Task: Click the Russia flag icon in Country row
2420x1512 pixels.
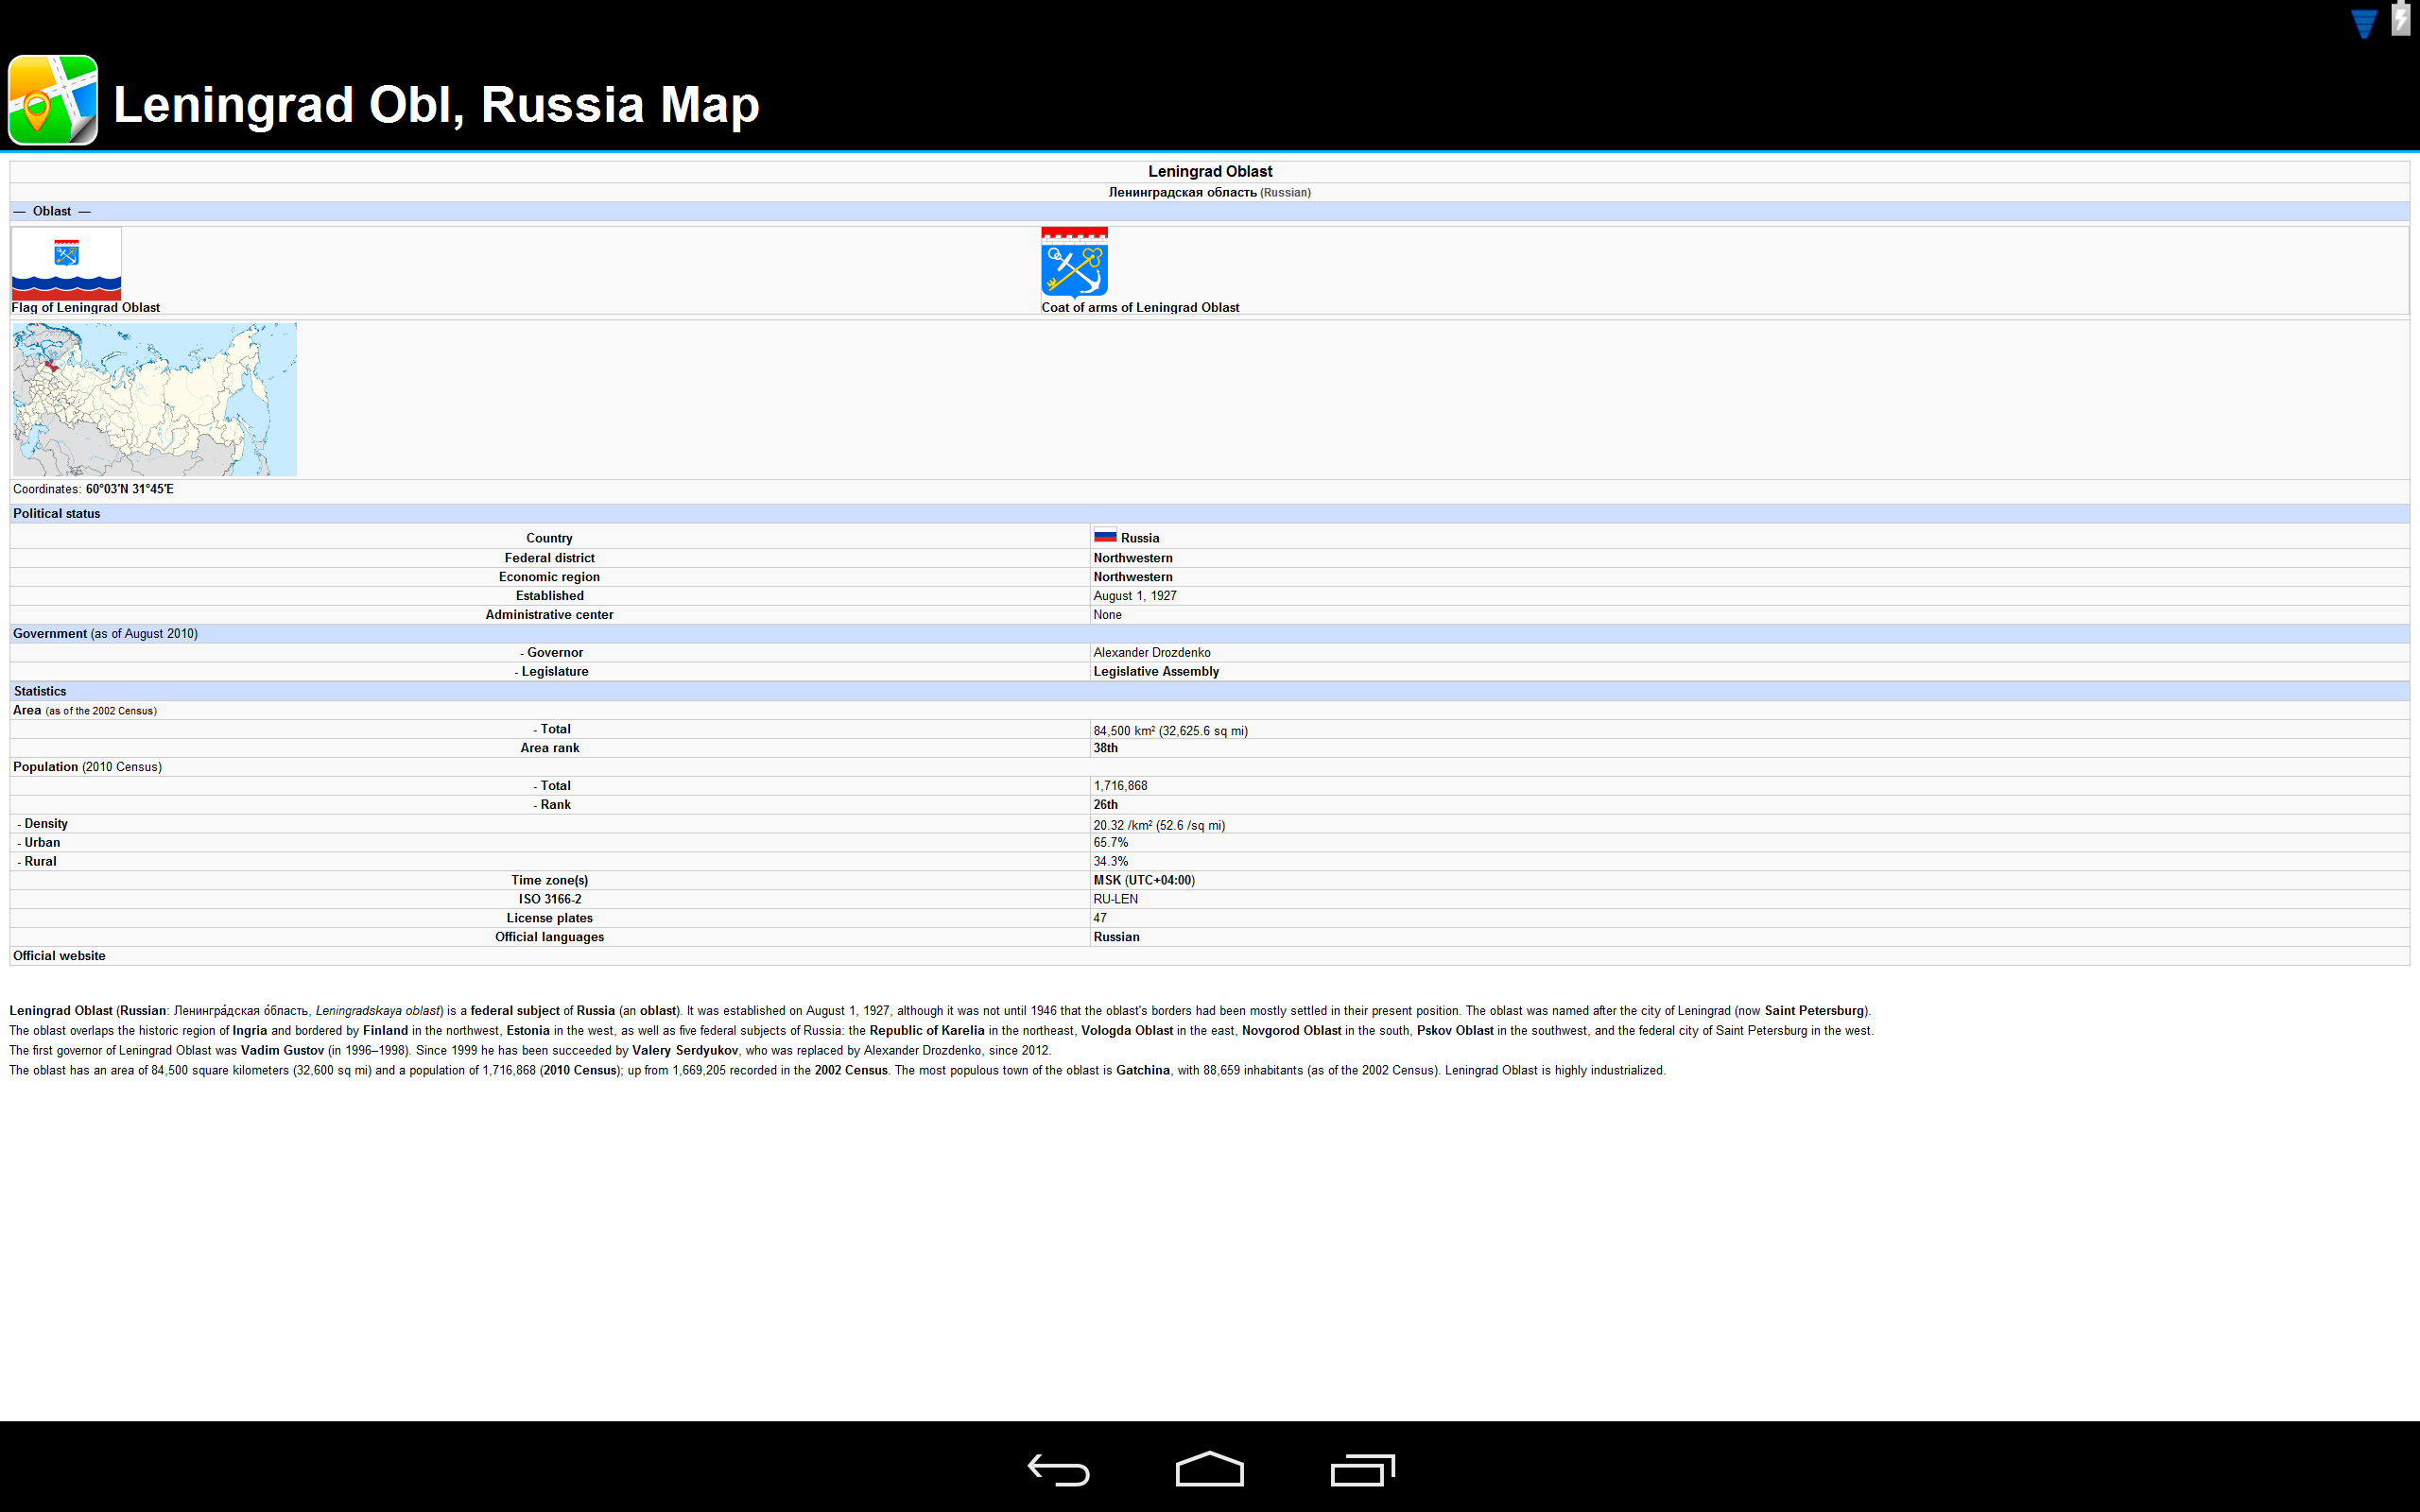Action: point(1104,537)
